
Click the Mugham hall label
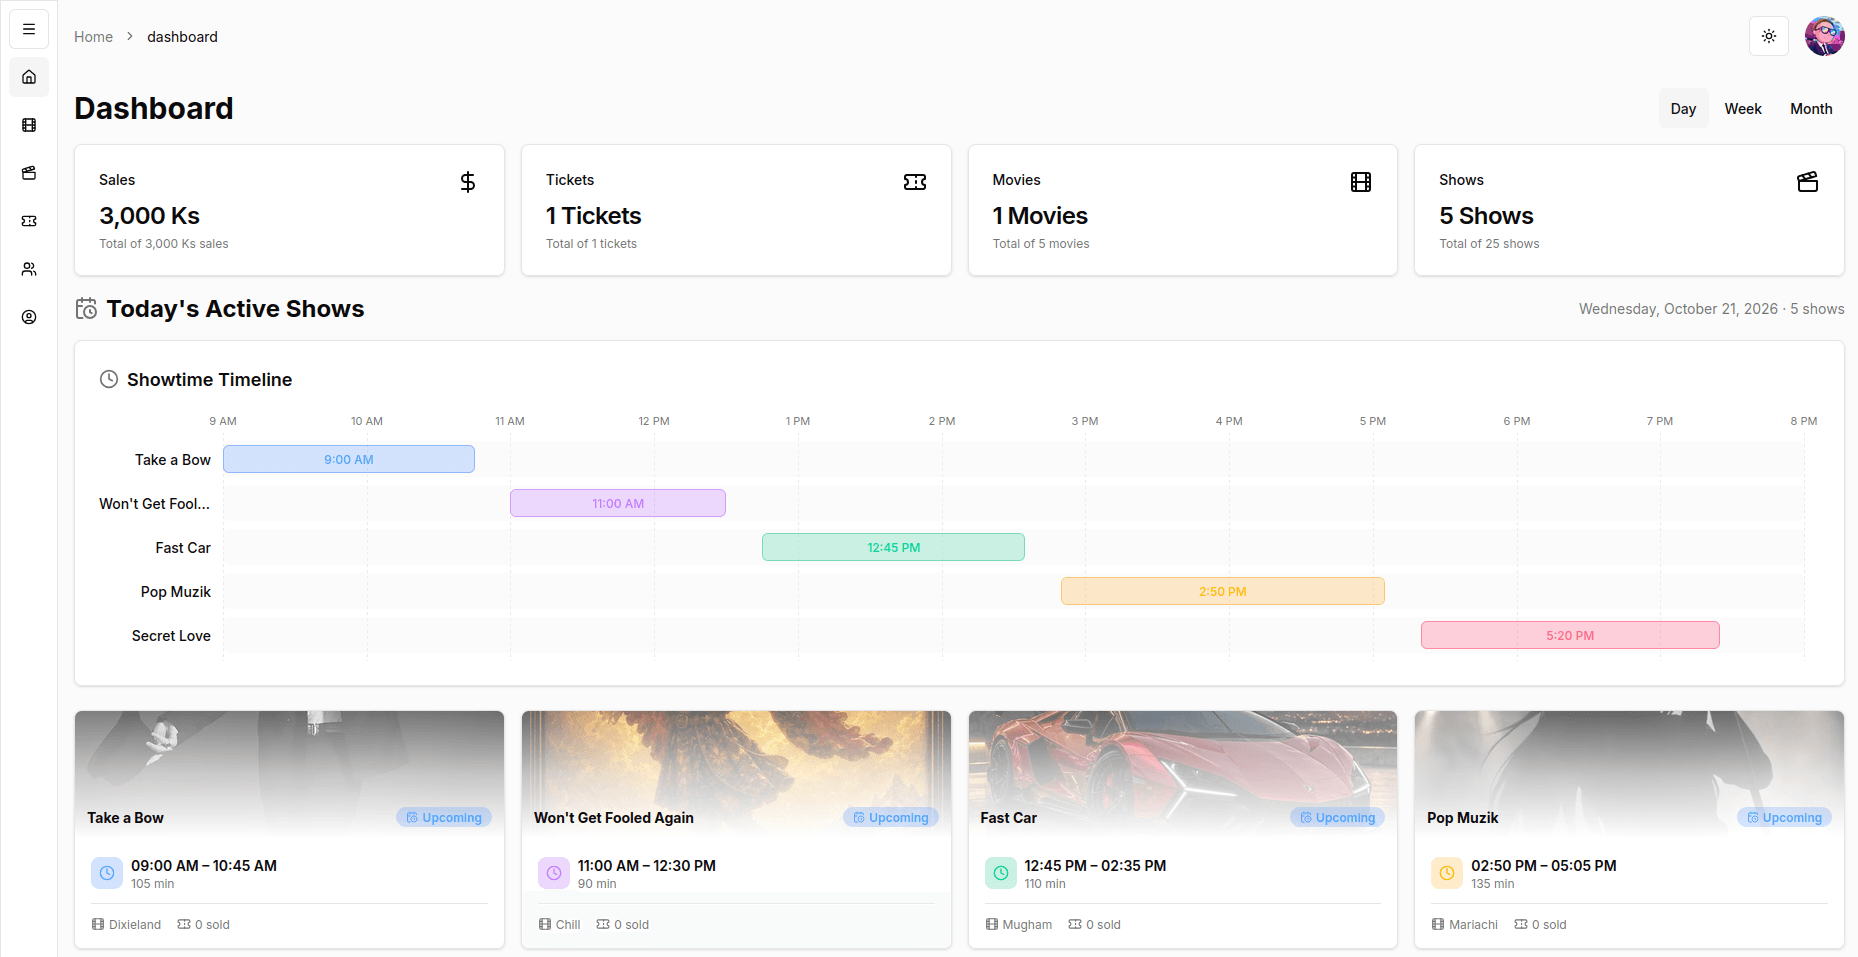click(1019, 925)
